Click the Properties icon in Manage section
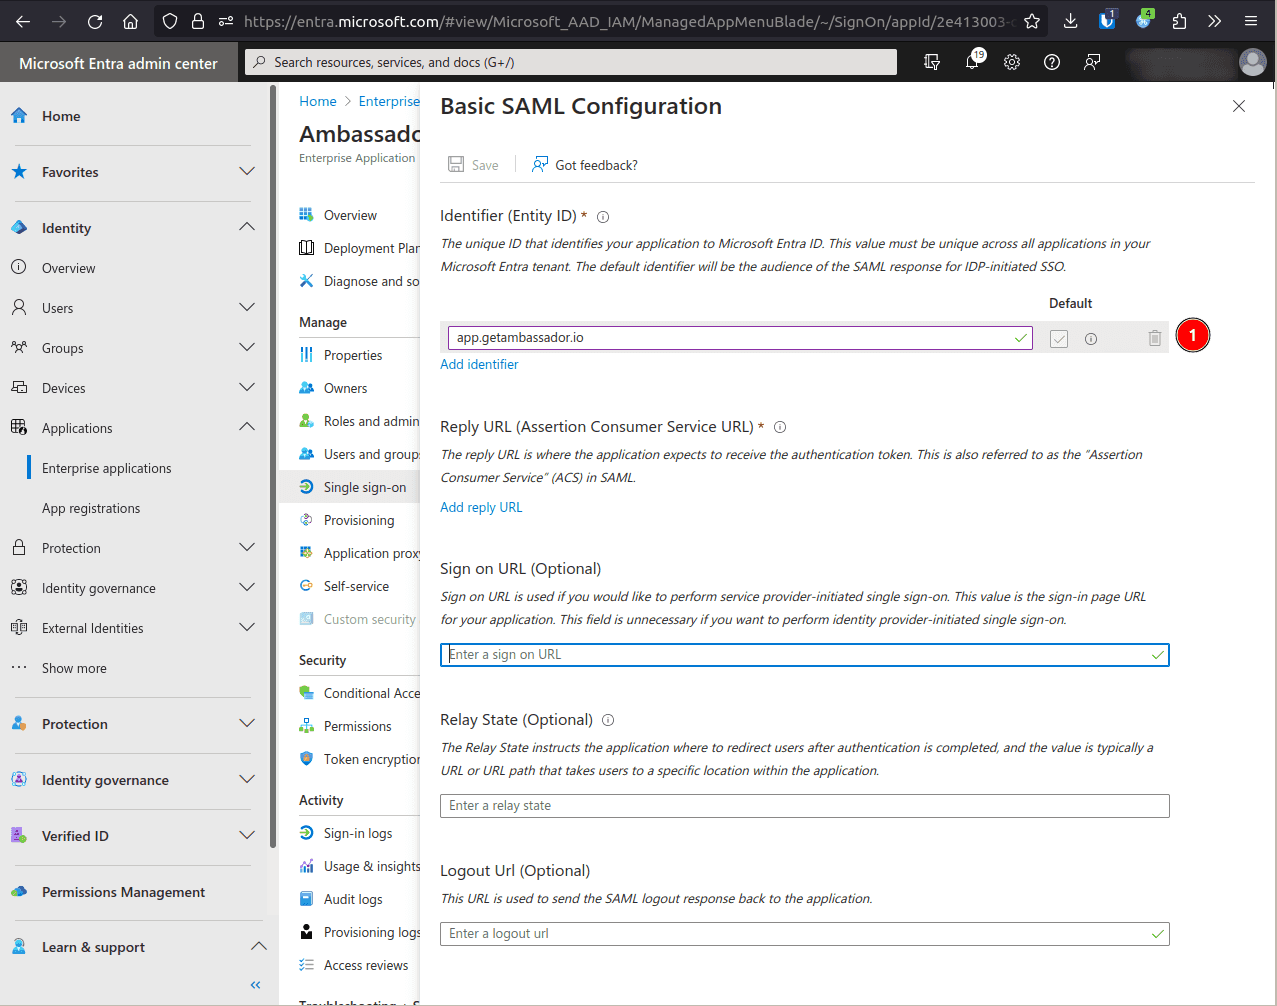 307,355
